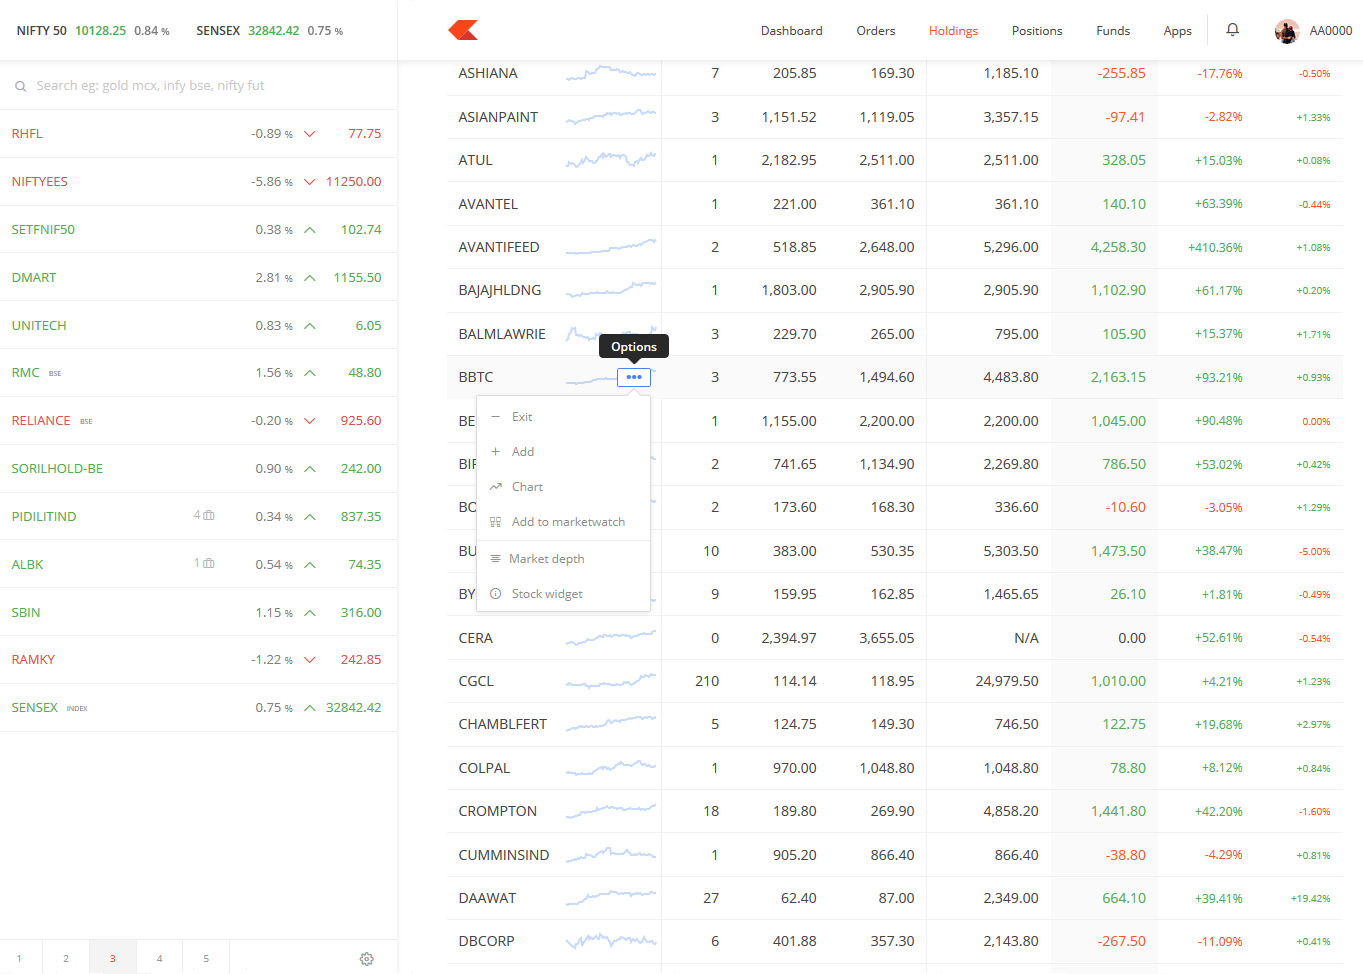Click the RAMKY down arrow indicator
The image size is (1363, 974).
tap(310, 660)
